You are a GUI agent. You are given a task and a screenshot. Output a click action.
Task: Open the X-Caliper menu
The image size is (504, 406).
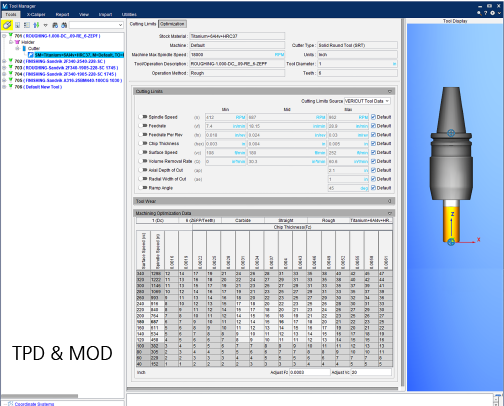tap(36, 14)
